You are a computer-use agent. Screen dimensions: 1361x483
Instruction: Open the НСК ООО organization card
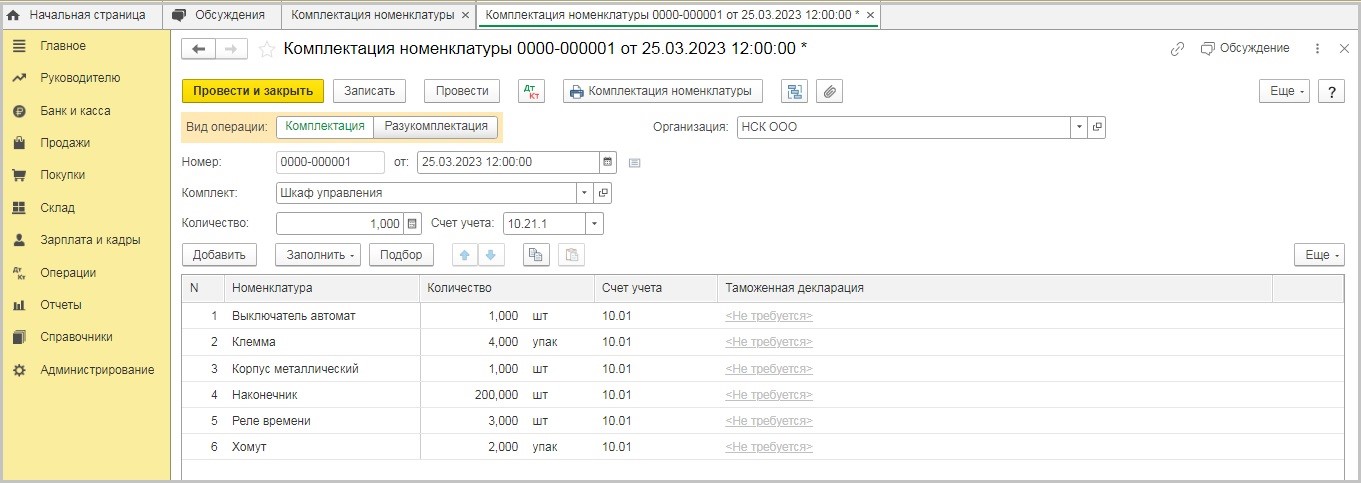[x=1097, y=128]
